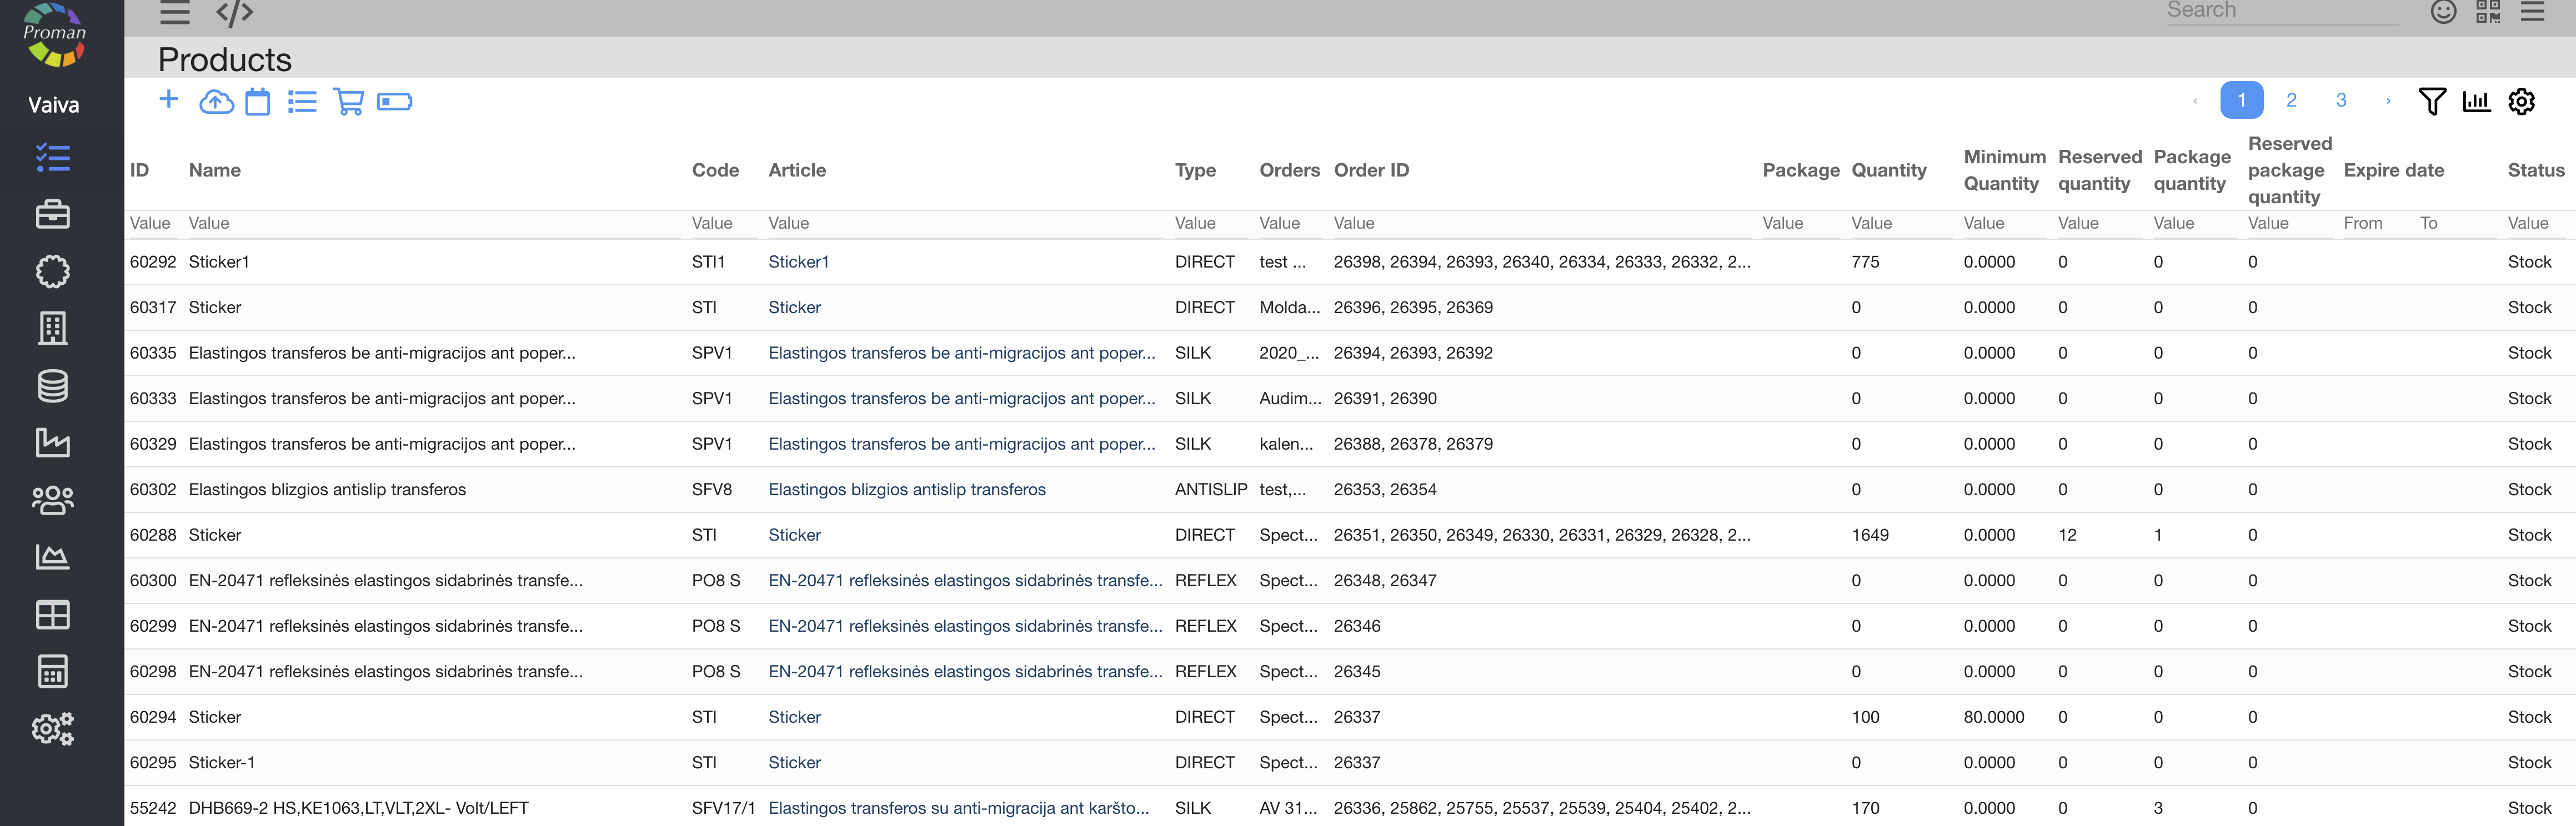
Task: Switch to page 3
Action: coord(2341,101)
